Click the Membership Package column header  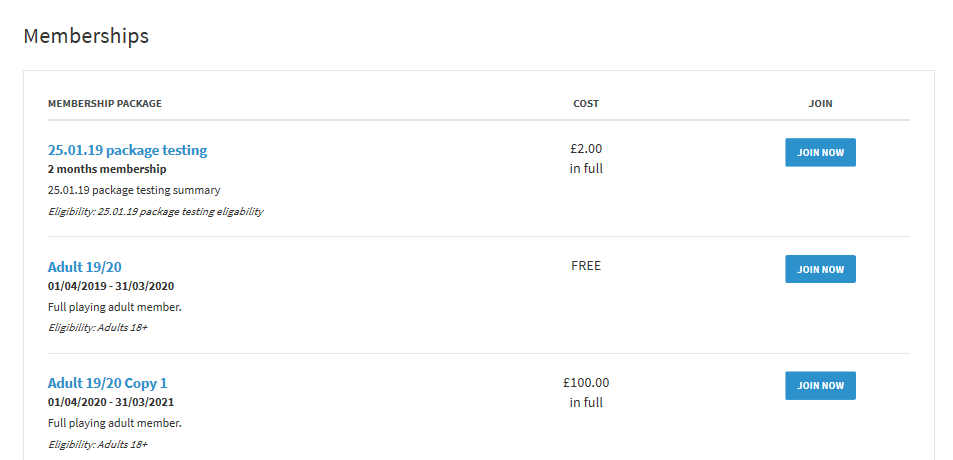pyautogui.click(x=105, y=104)
